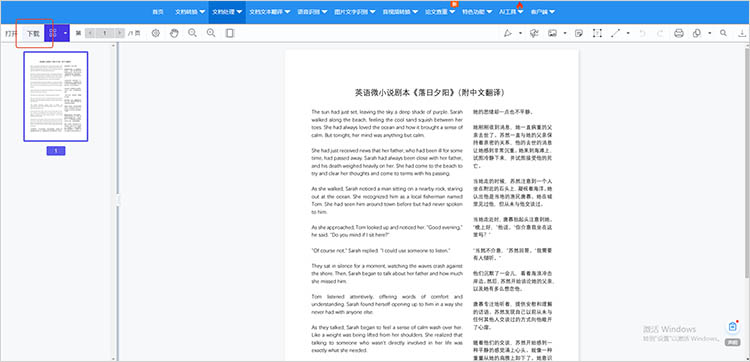
Task: Open the viewer settings gear icon
Action: pyautogui.click(x=155, y=33)
